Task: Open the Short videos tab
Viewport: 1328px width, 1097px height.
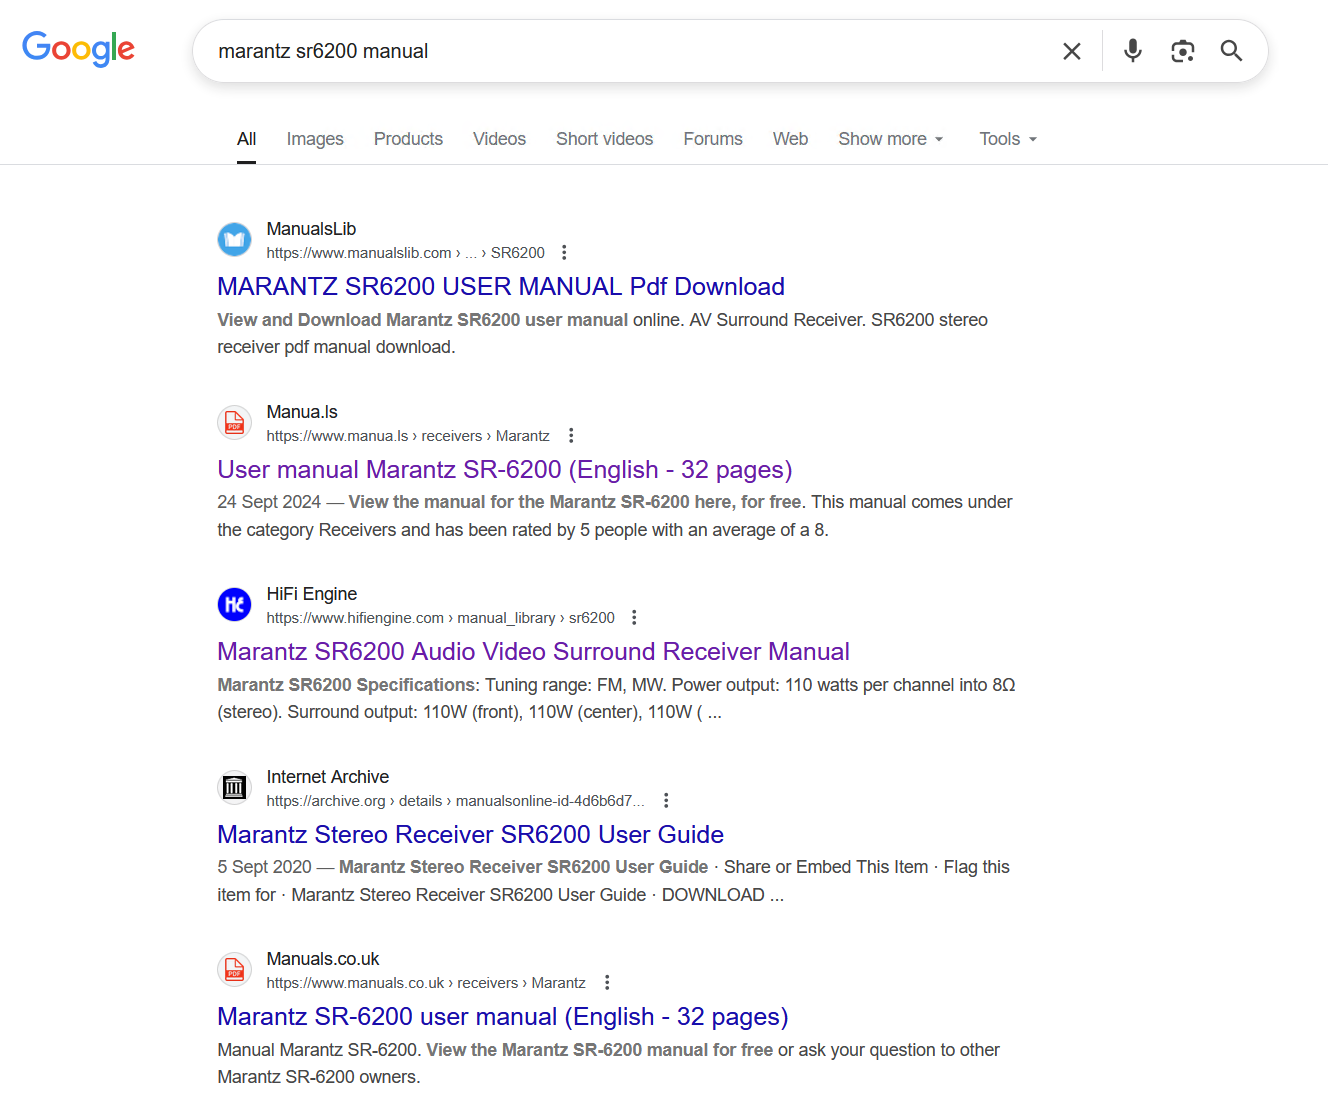Action: click(x=604, y=139)
